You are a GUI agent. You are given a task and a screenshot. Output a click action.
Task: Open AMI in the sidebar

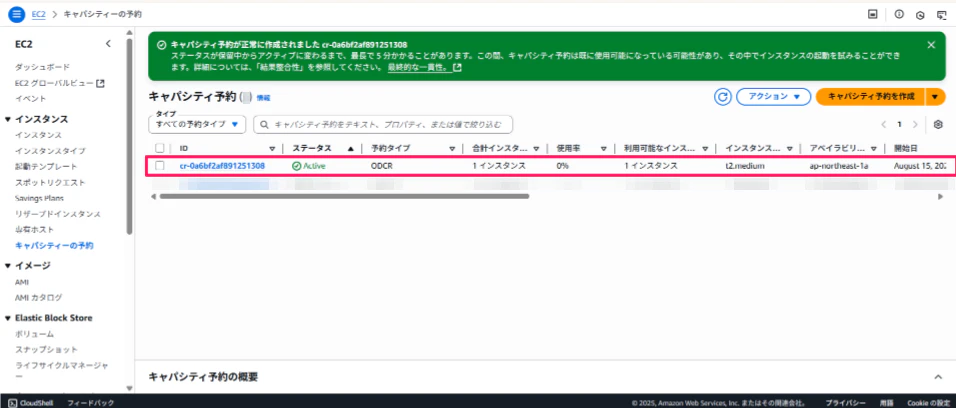pyautogui.click(x=22, y=282)
